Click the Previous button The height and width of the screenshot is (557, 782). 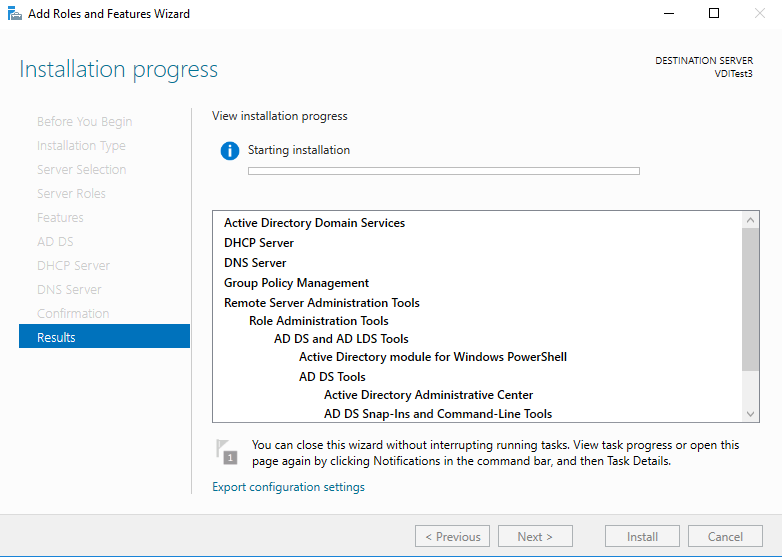pyautogui.click(x=452, y=536)
